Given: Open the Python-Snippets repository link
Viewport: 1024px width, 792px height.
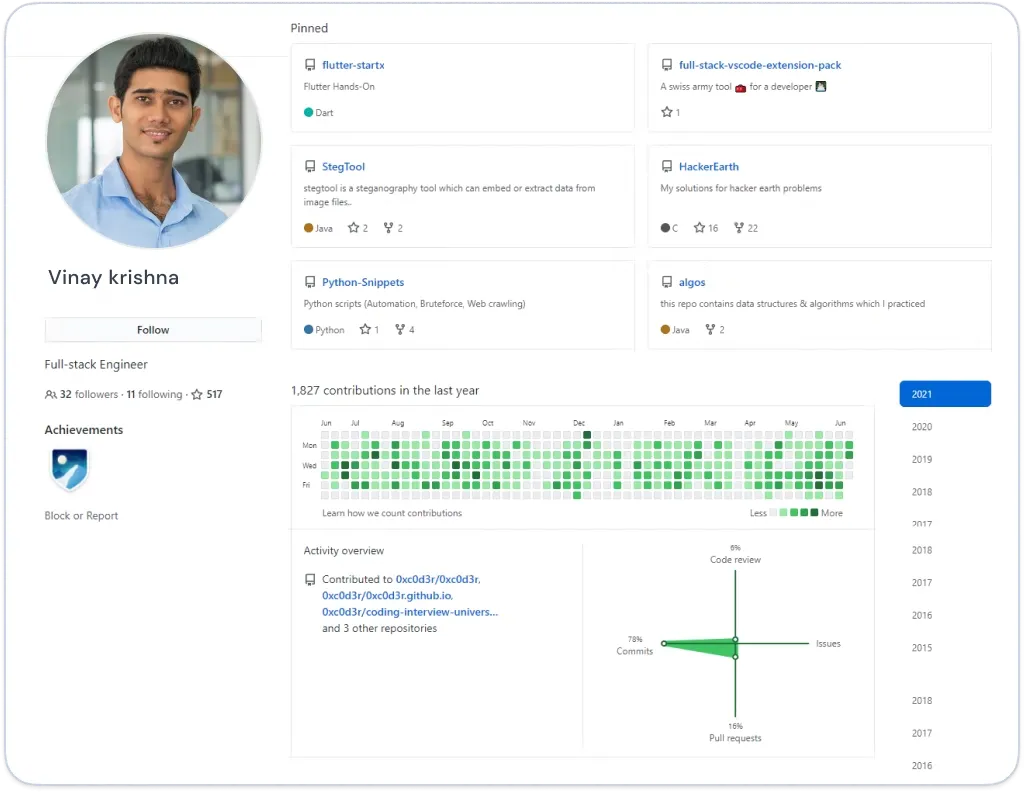Looking at the screenshot, I should point(362,282).
